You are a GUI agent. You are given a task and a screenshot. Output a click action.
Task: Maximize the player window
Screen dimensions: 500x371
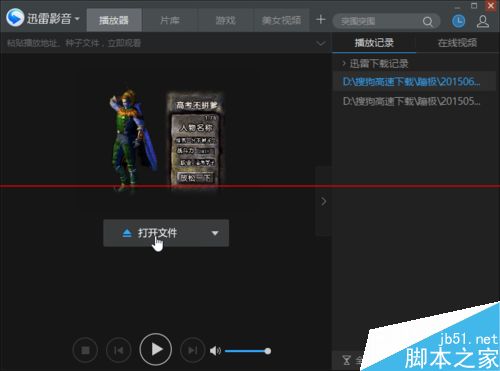(474, 6)
